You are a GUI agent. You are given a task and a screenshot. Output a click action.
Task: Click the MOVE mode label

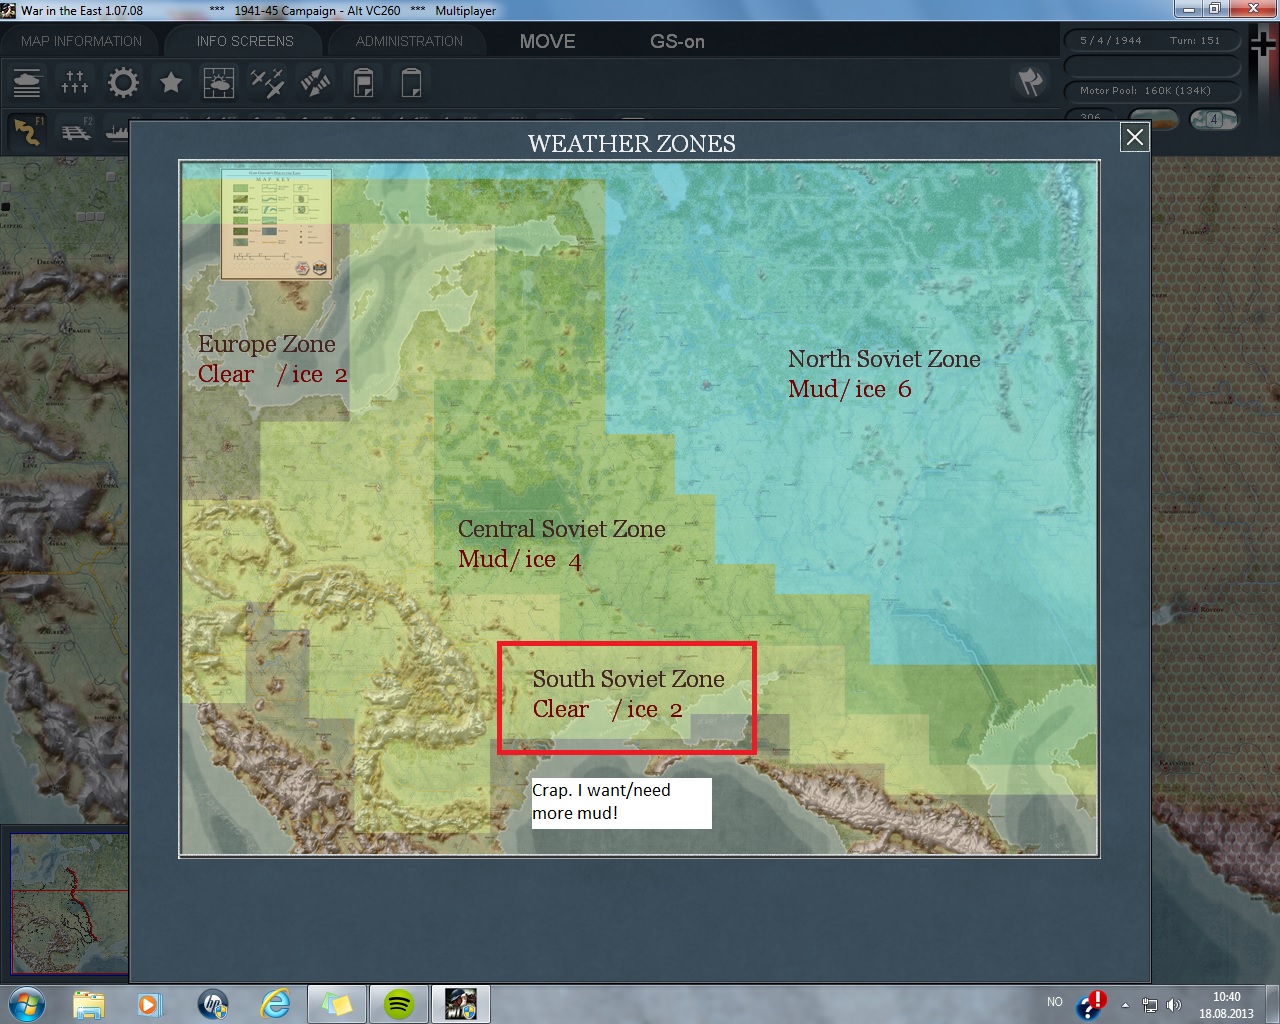(548, 41)
